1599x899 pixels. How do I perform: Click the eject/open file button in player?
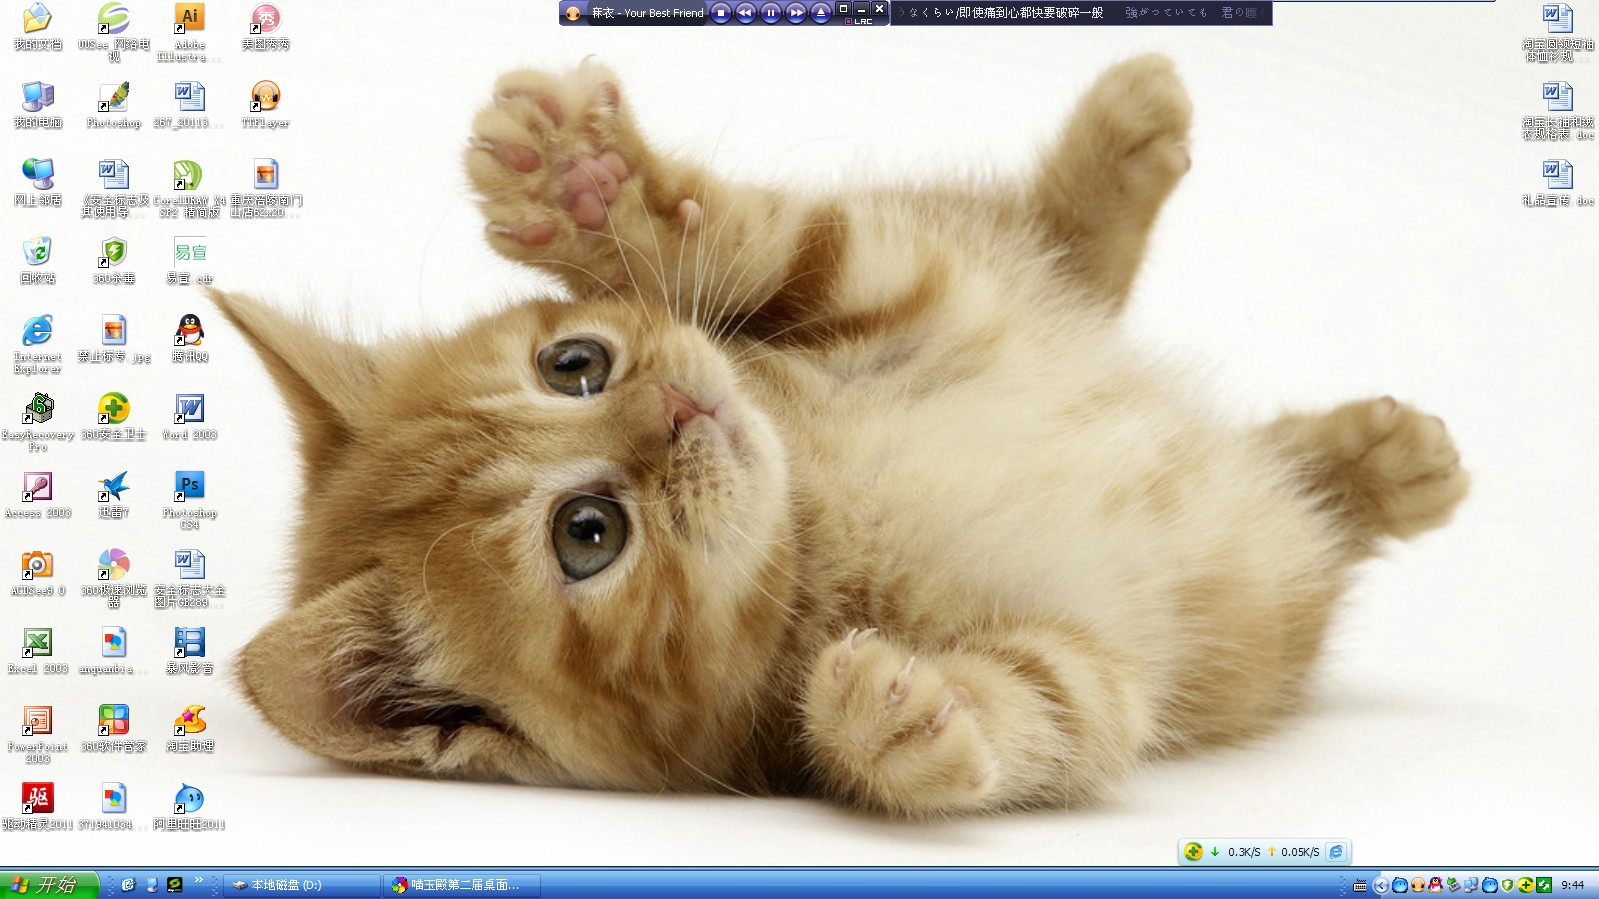(821, 13)
